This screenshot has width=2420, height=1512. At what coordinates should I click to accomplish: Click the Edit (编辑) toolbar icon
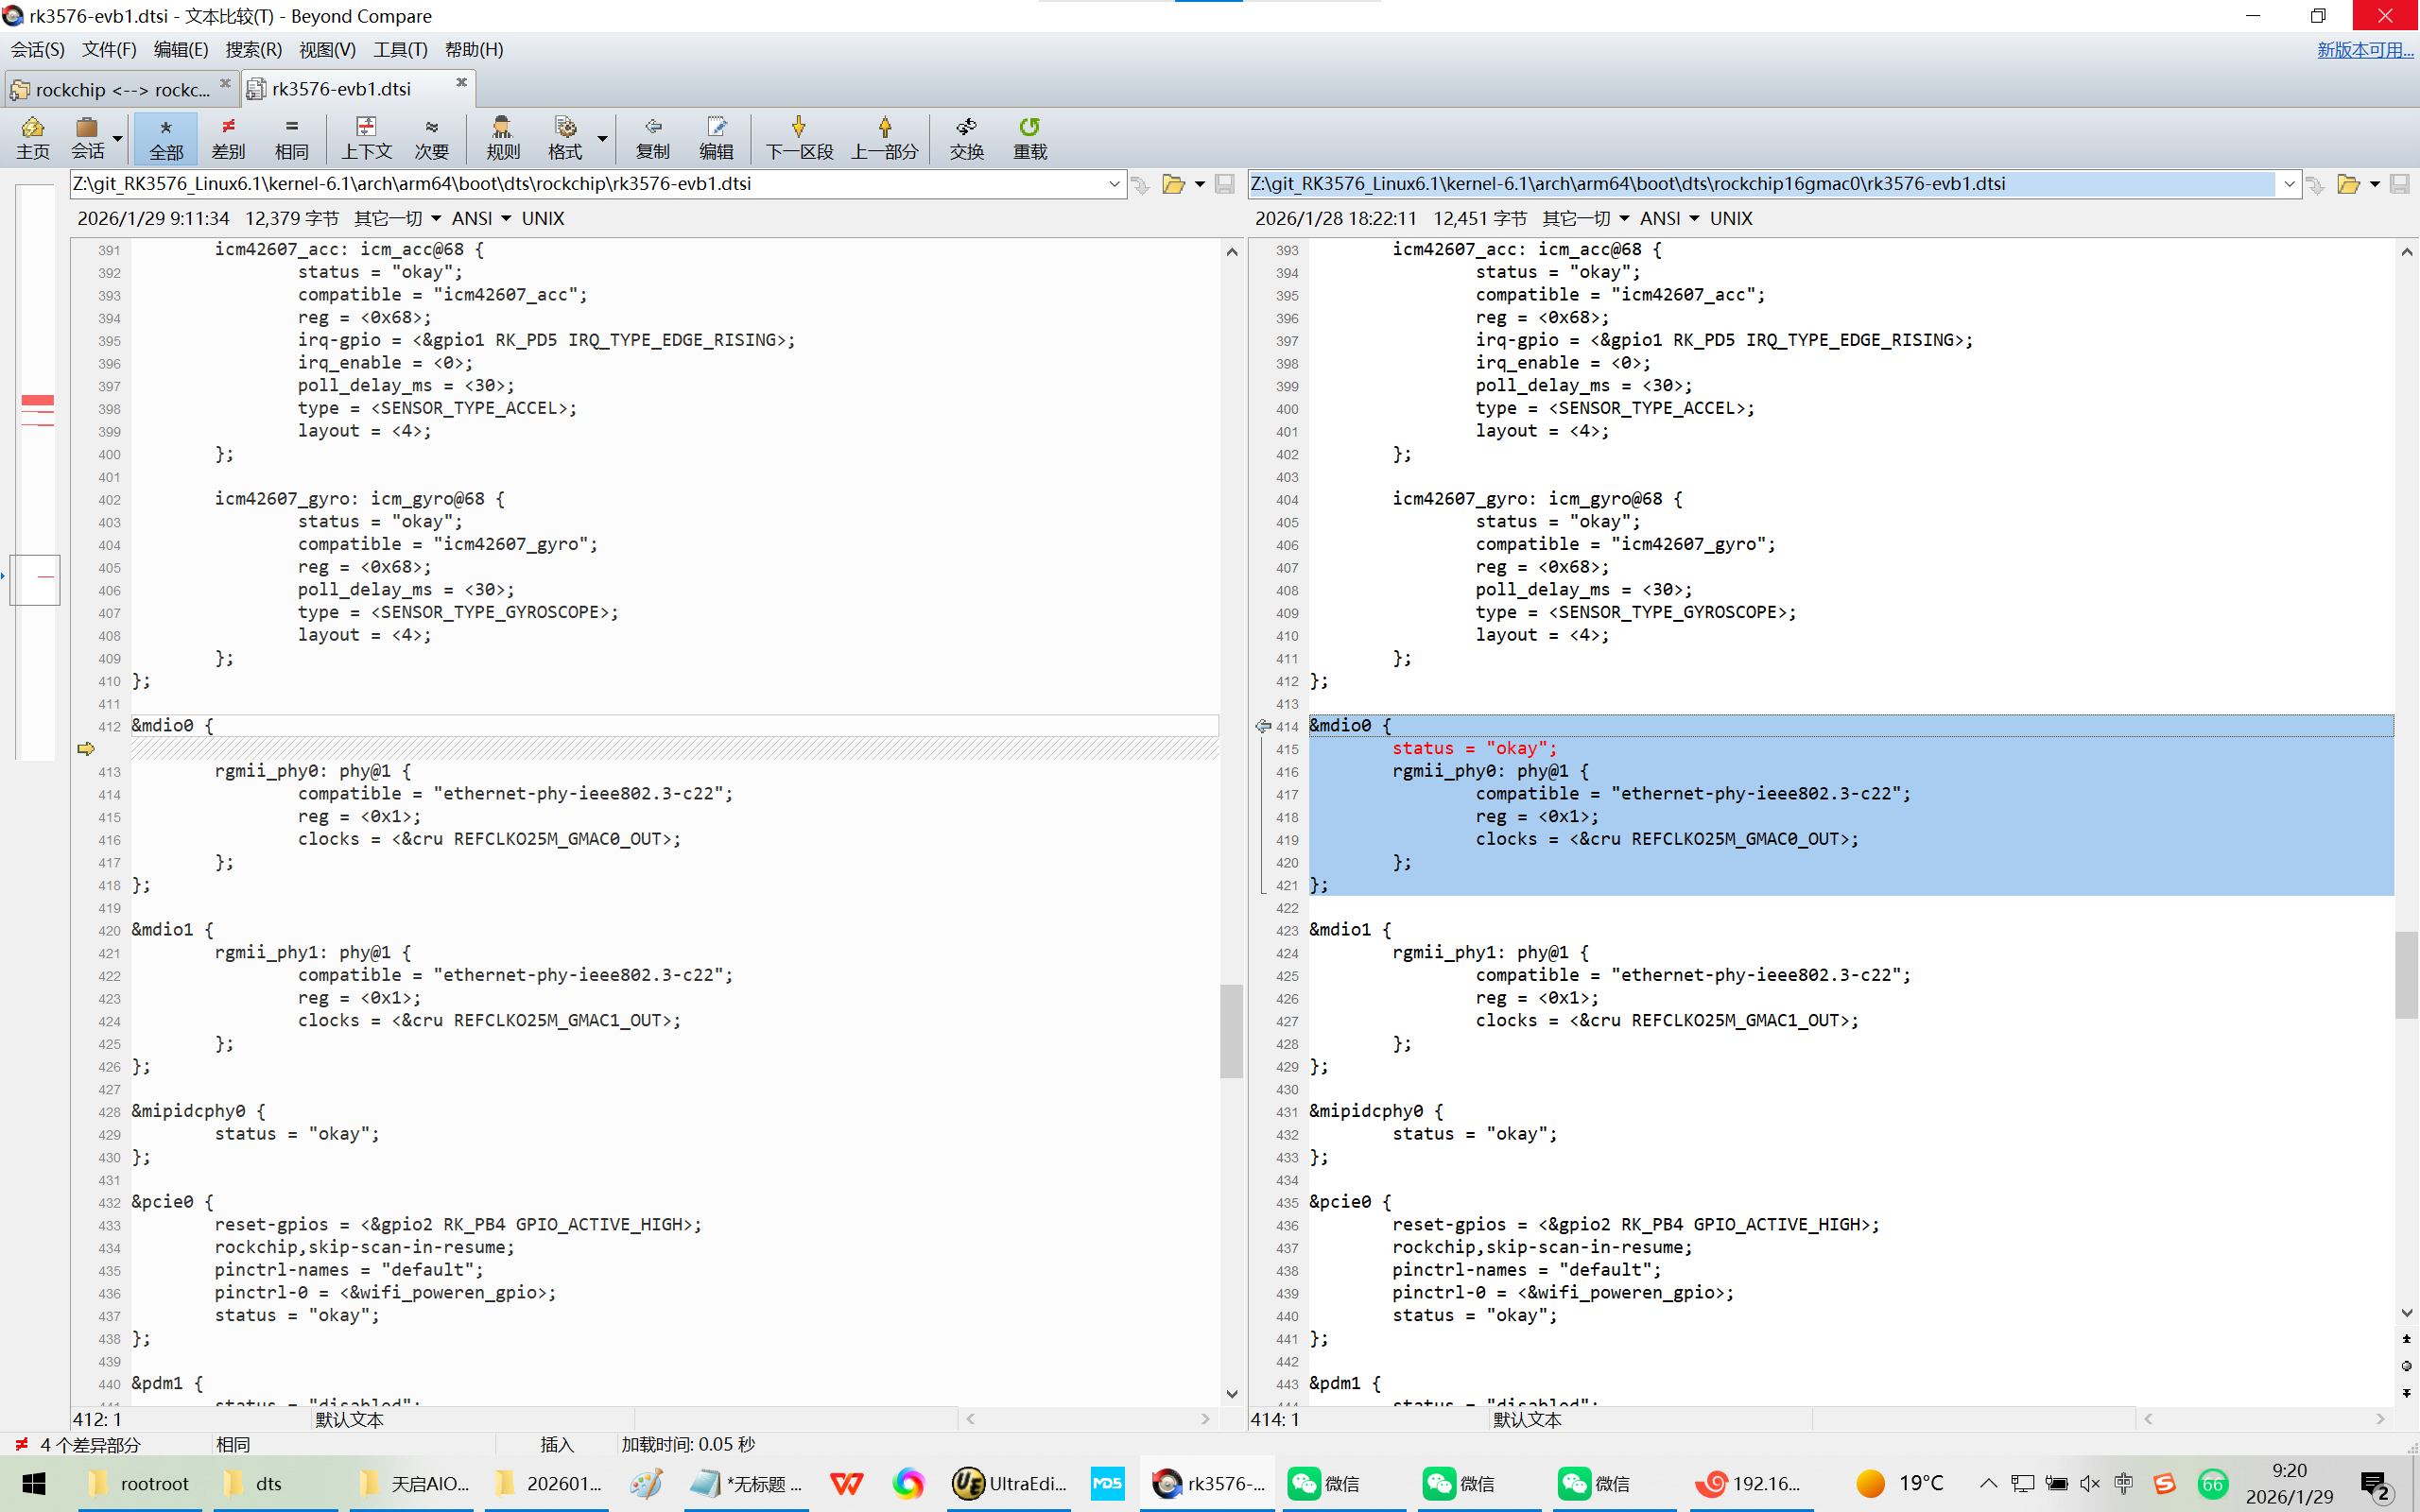click(x=715, y=137)
